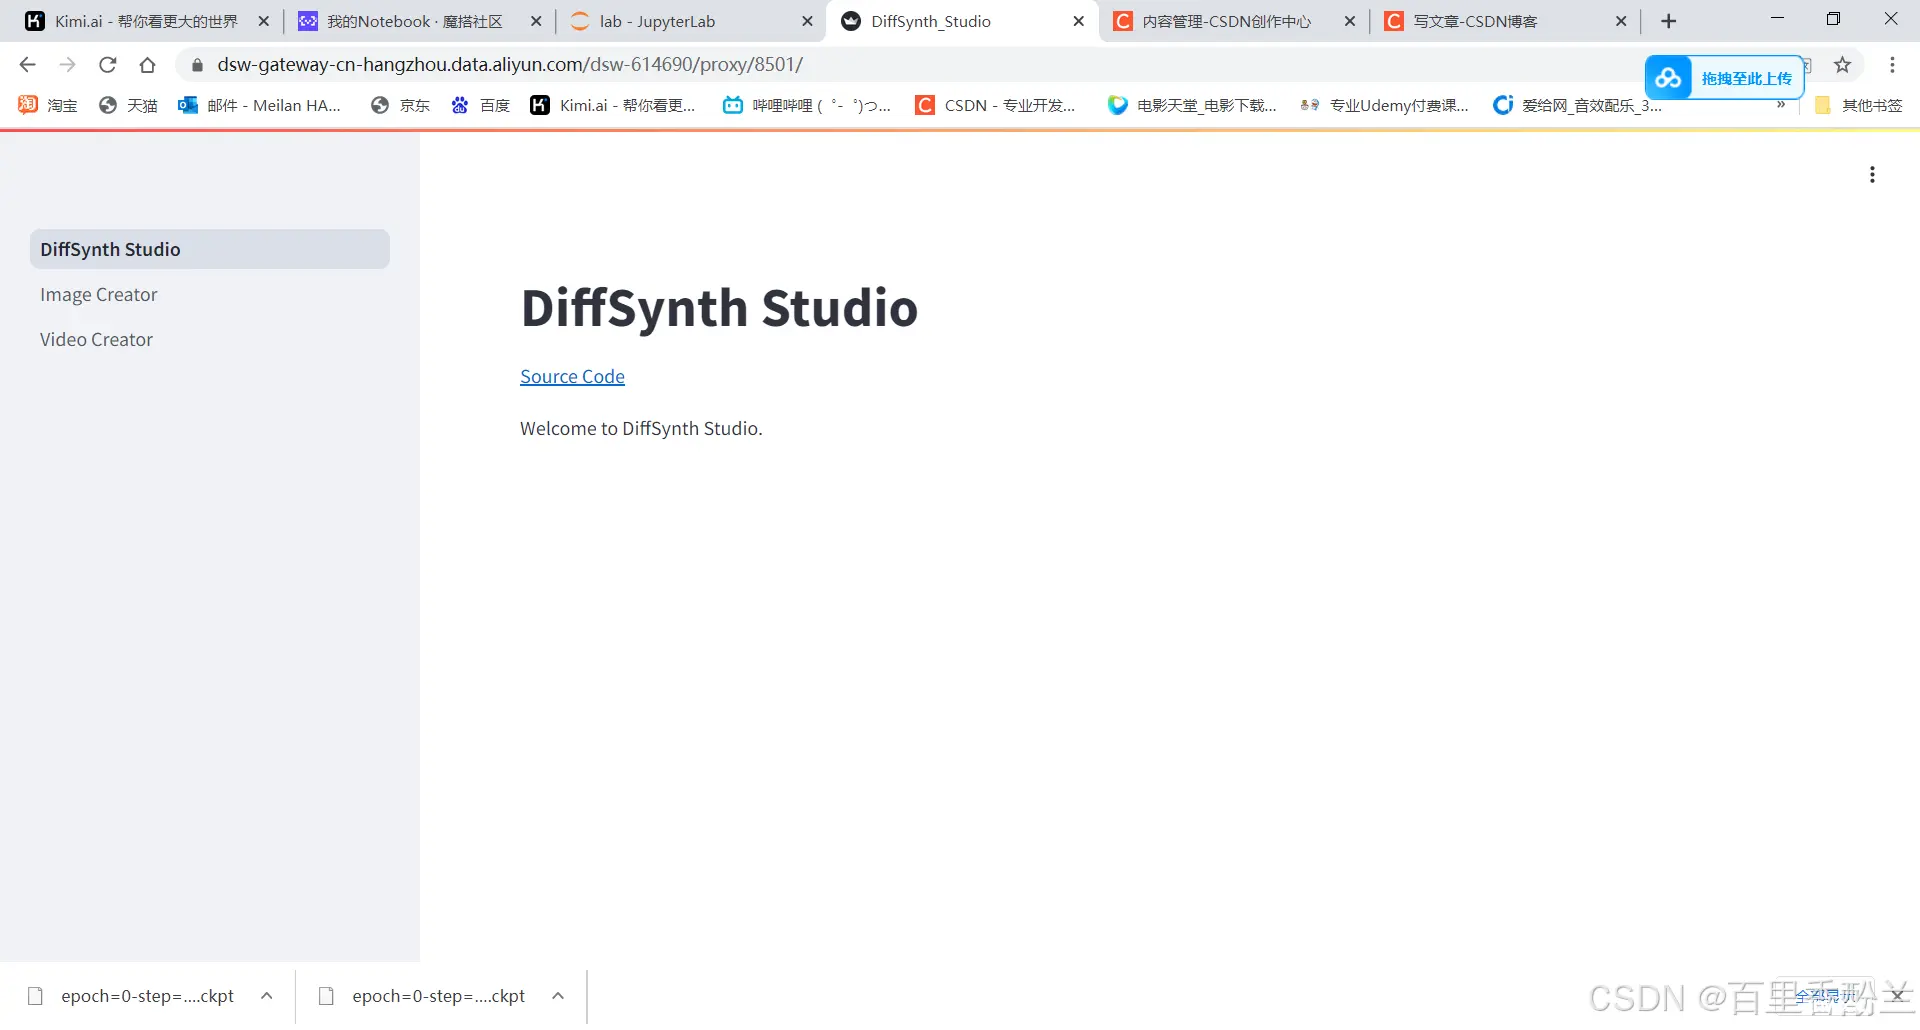This screenshot has width=1920, height=1030.
Task: Open the 淘宝 bookmark
Action: (47, 105)
